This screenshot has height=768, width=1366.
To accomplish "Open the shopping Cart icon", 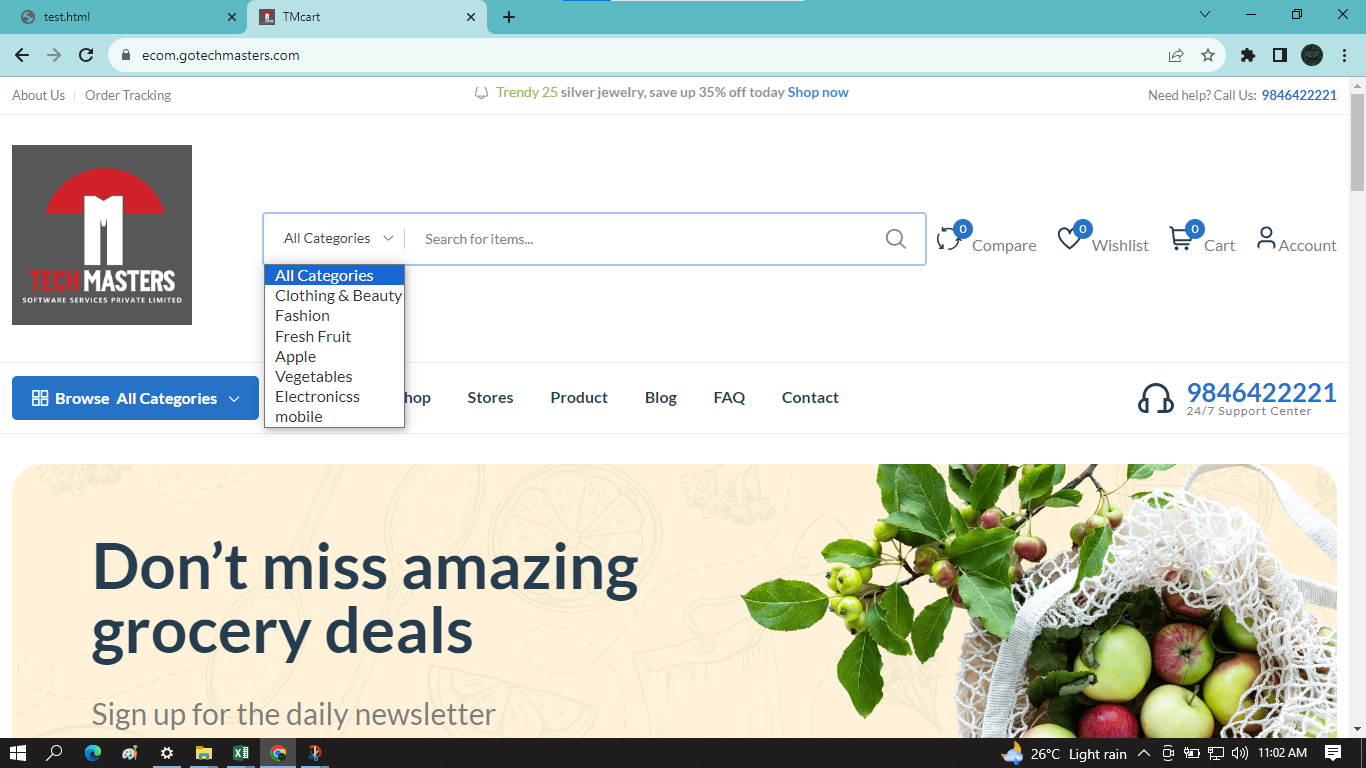I will click(x=1181, y=240).
